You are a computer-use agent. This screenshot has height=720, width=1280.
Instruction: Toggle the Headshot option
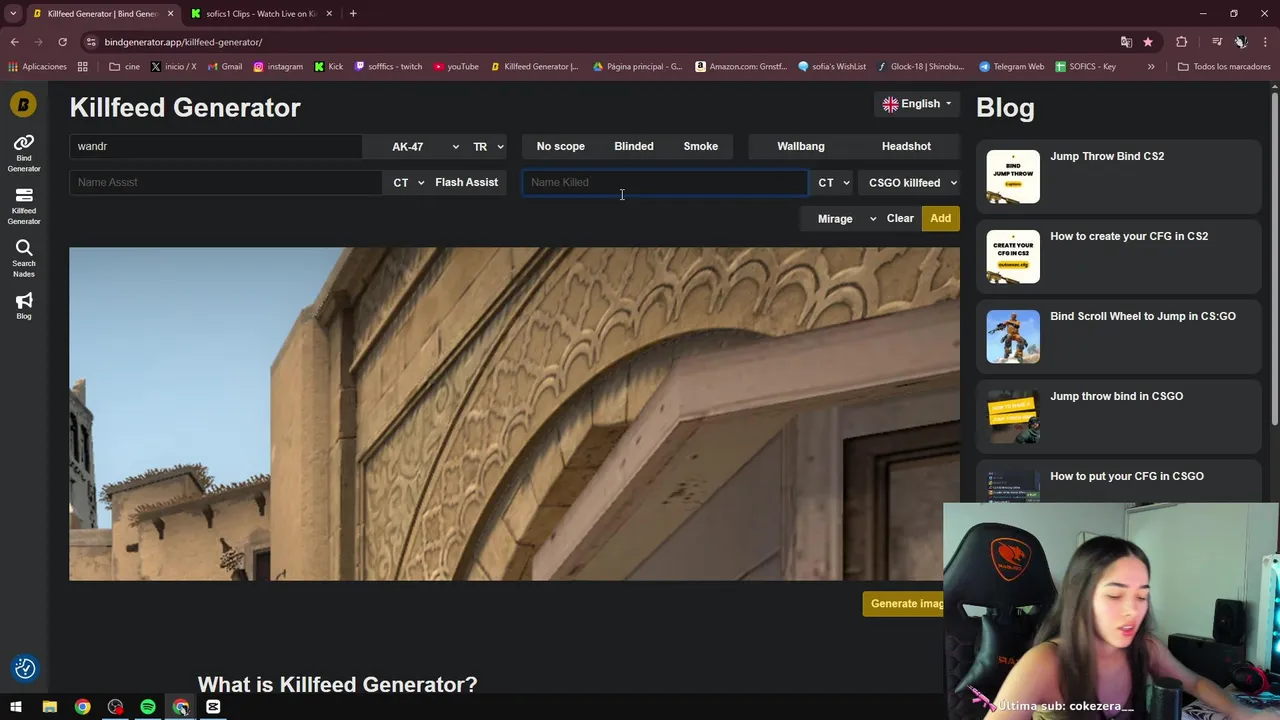(906, 146)
